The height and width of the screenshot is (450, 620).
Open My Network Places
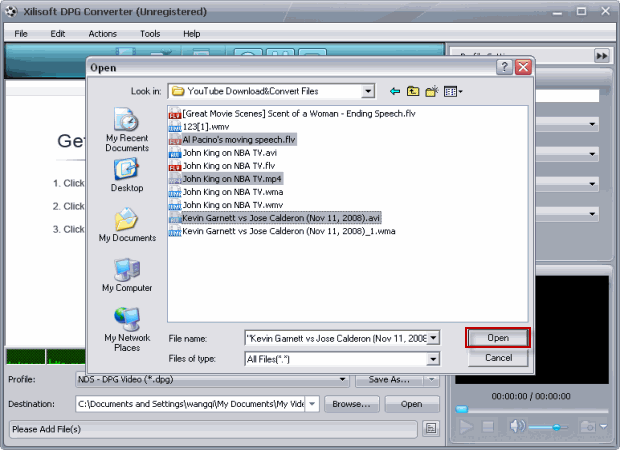pyautogui.click(x=127, y=329)
